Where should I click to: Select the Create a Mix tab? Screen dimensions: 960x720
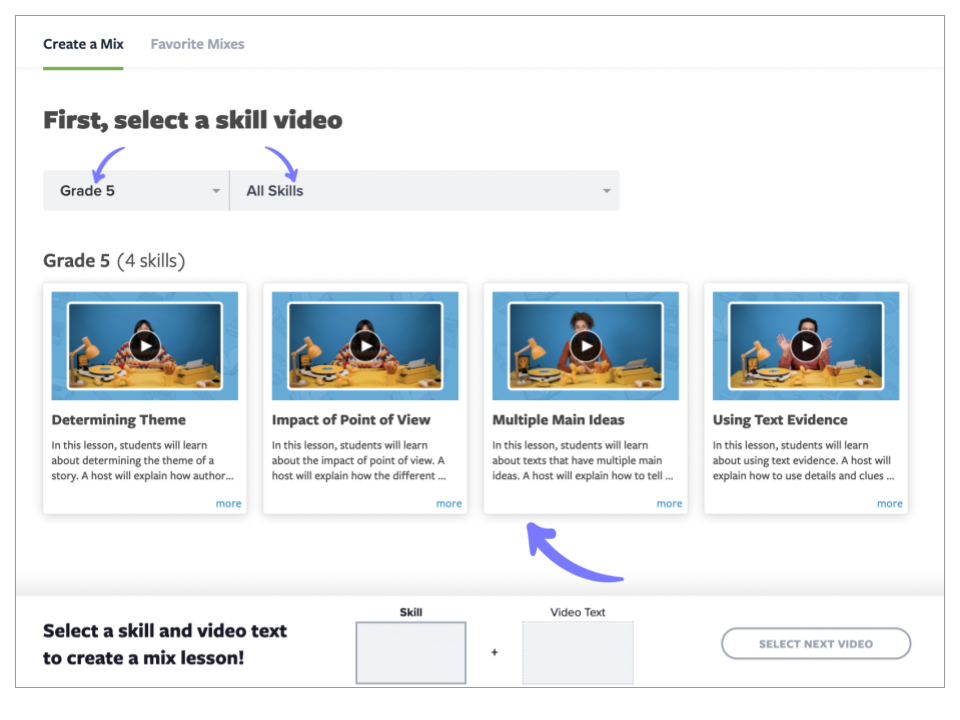[x=83, y=44]
